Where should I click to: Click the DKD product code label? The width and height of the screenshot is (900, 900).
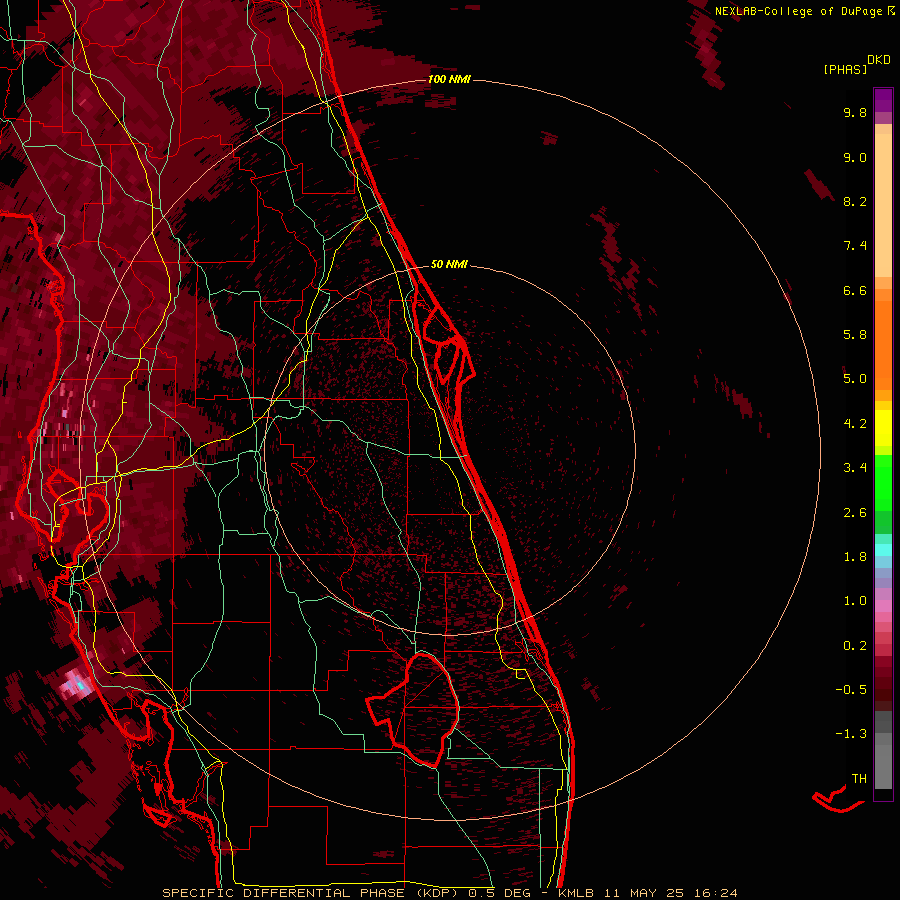(x=878, y=60)
